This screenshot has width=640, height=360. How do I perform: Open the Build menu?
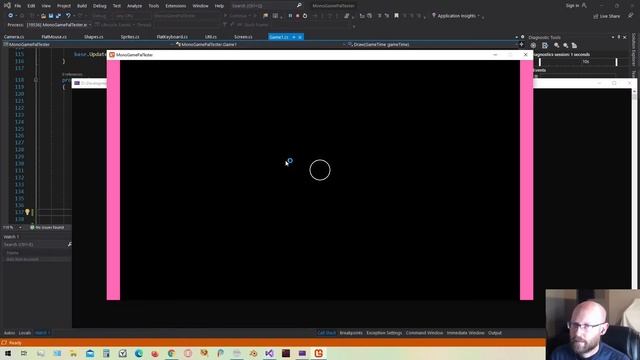(82, 6)
